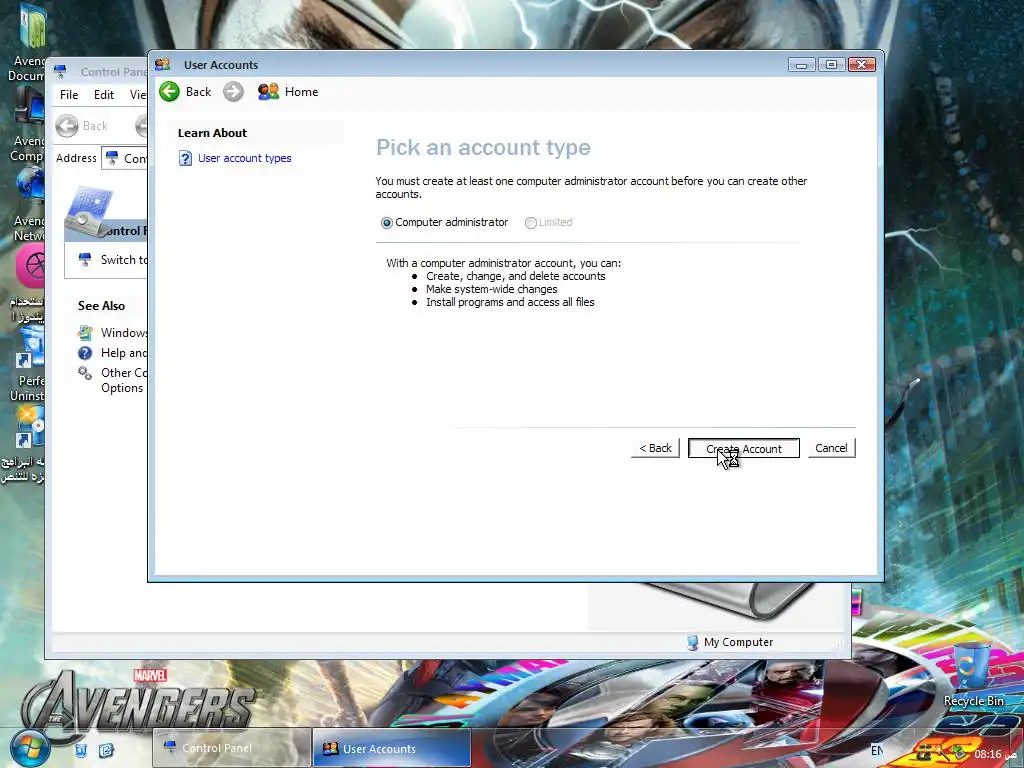Select the pink Dribbble-style desktop icon
Image resolution: width=1024 pixels, height=768 pixels.
[x=30, y=266]
